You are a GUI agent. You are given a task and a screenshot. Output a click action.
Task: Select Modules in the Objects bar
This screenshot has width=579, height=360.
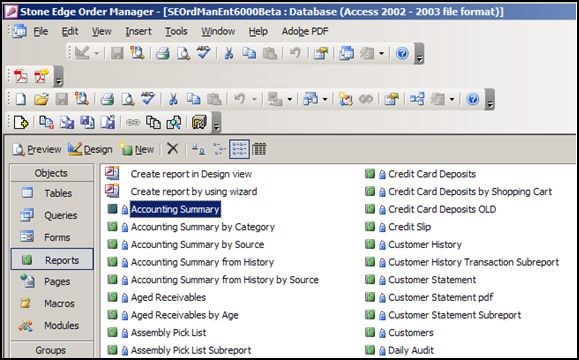click(x=52, y=326)
